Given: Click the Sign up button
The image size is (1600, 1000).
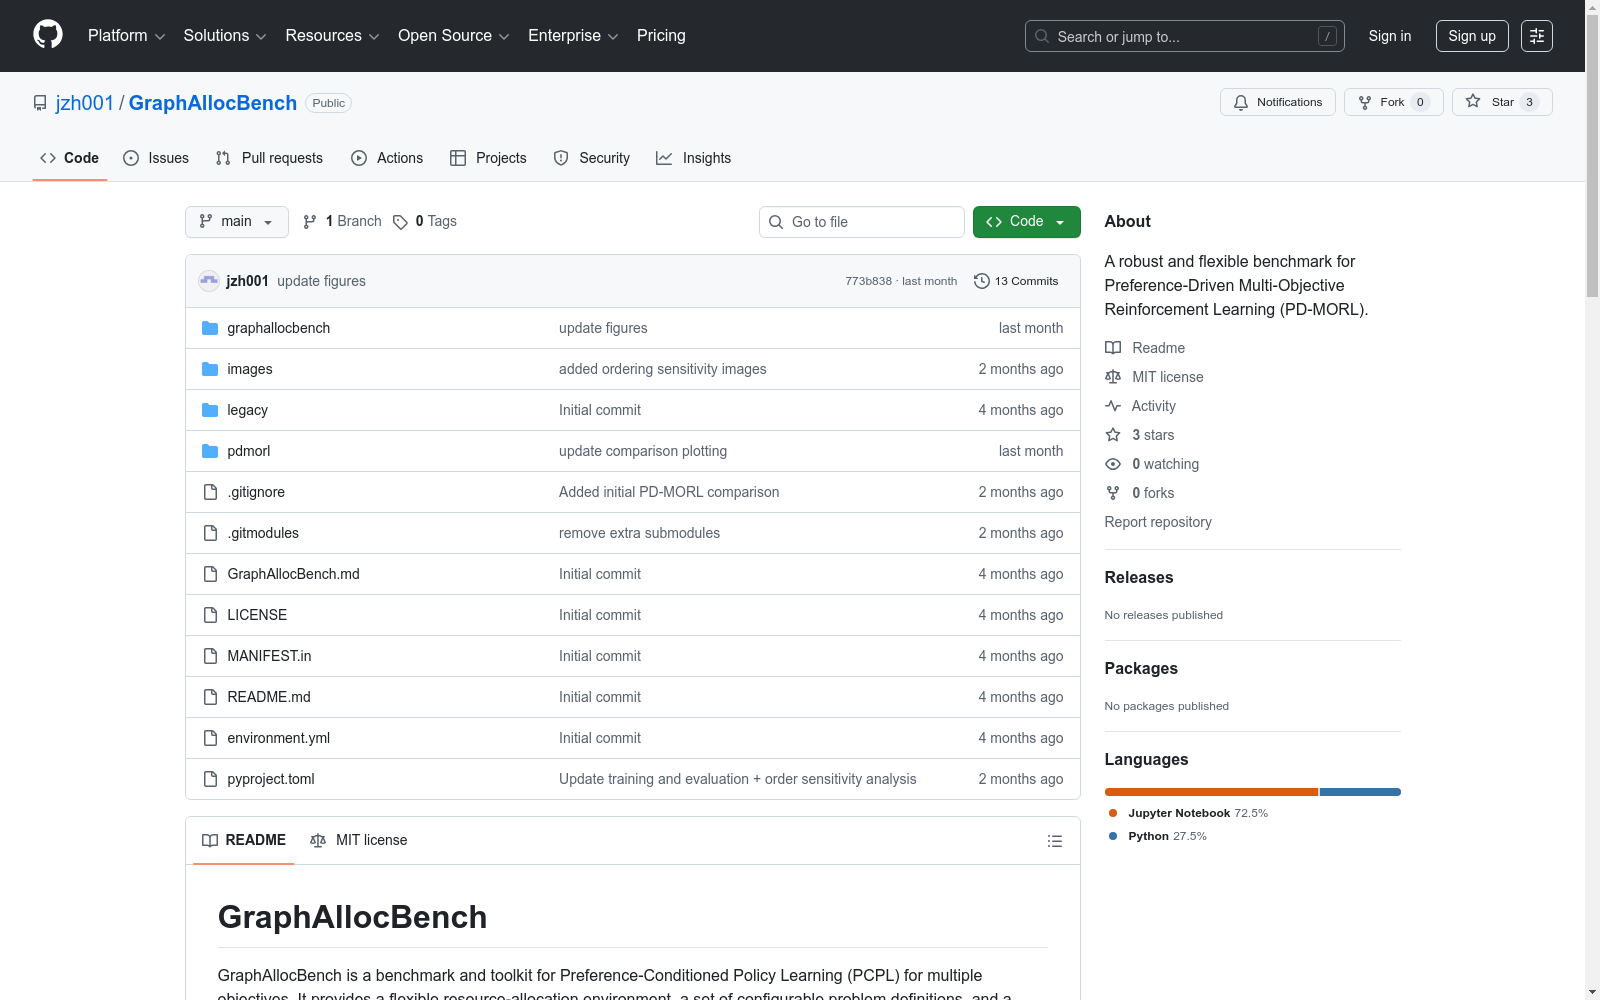Looking at the screenshot, I should (x=1472, y=36).
